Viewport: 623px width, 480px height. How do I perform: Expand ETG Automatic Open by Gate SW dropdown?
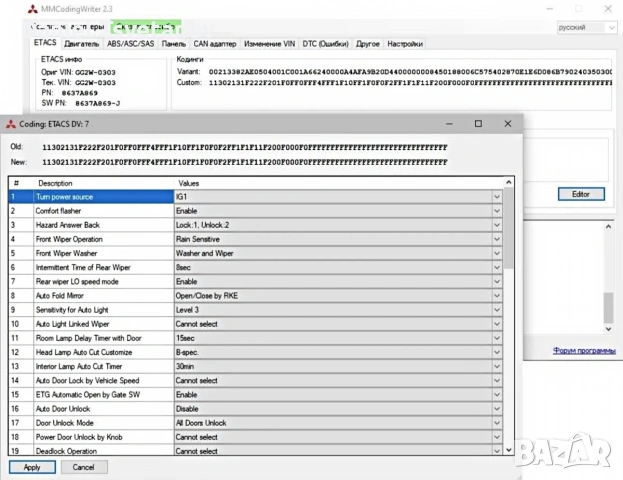pos(497,395)
